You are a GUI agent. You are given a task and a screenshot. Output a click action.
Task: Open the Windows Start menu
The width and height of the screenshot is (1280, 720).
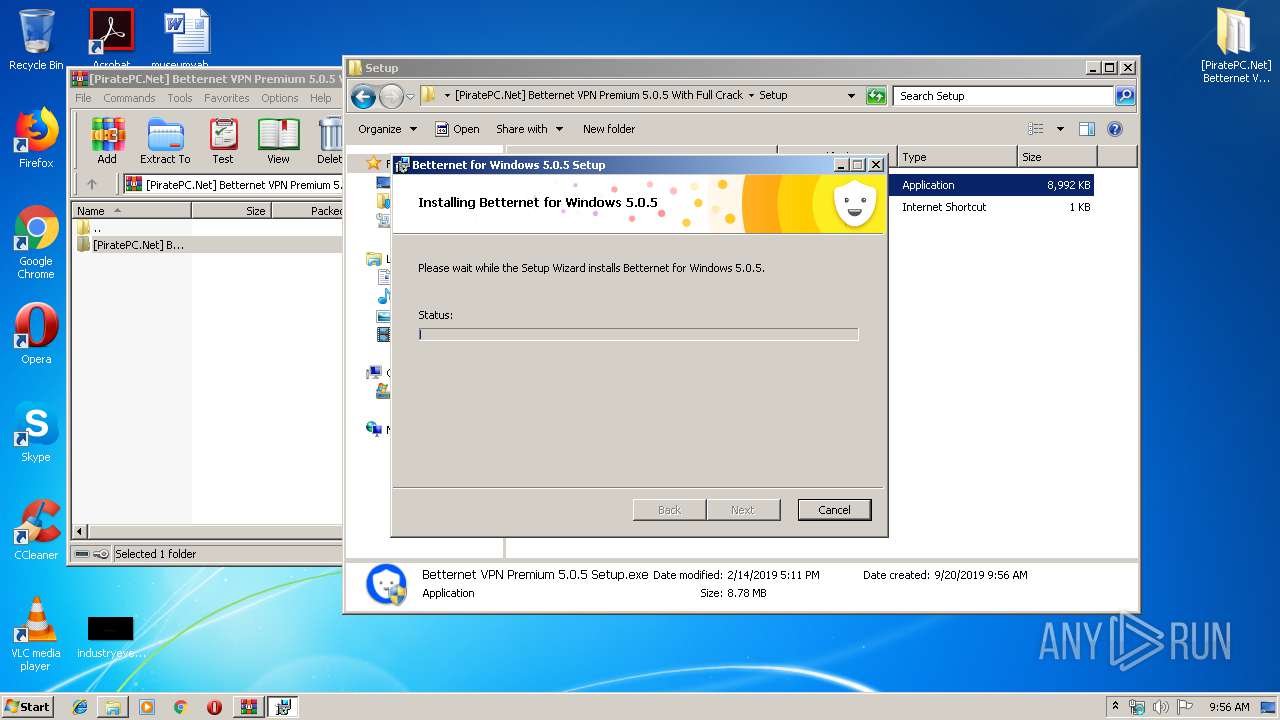[28, 707]
